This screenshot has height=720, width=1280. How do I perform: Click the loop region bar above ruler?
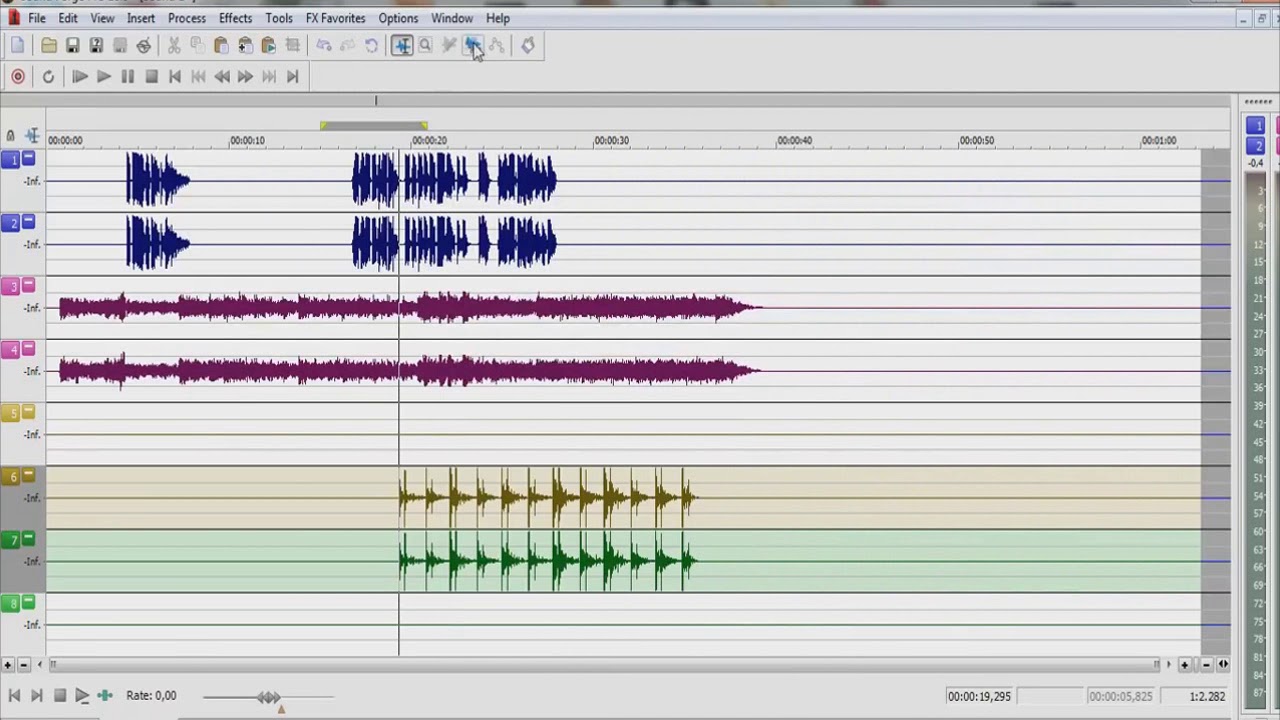click(374, 125)
